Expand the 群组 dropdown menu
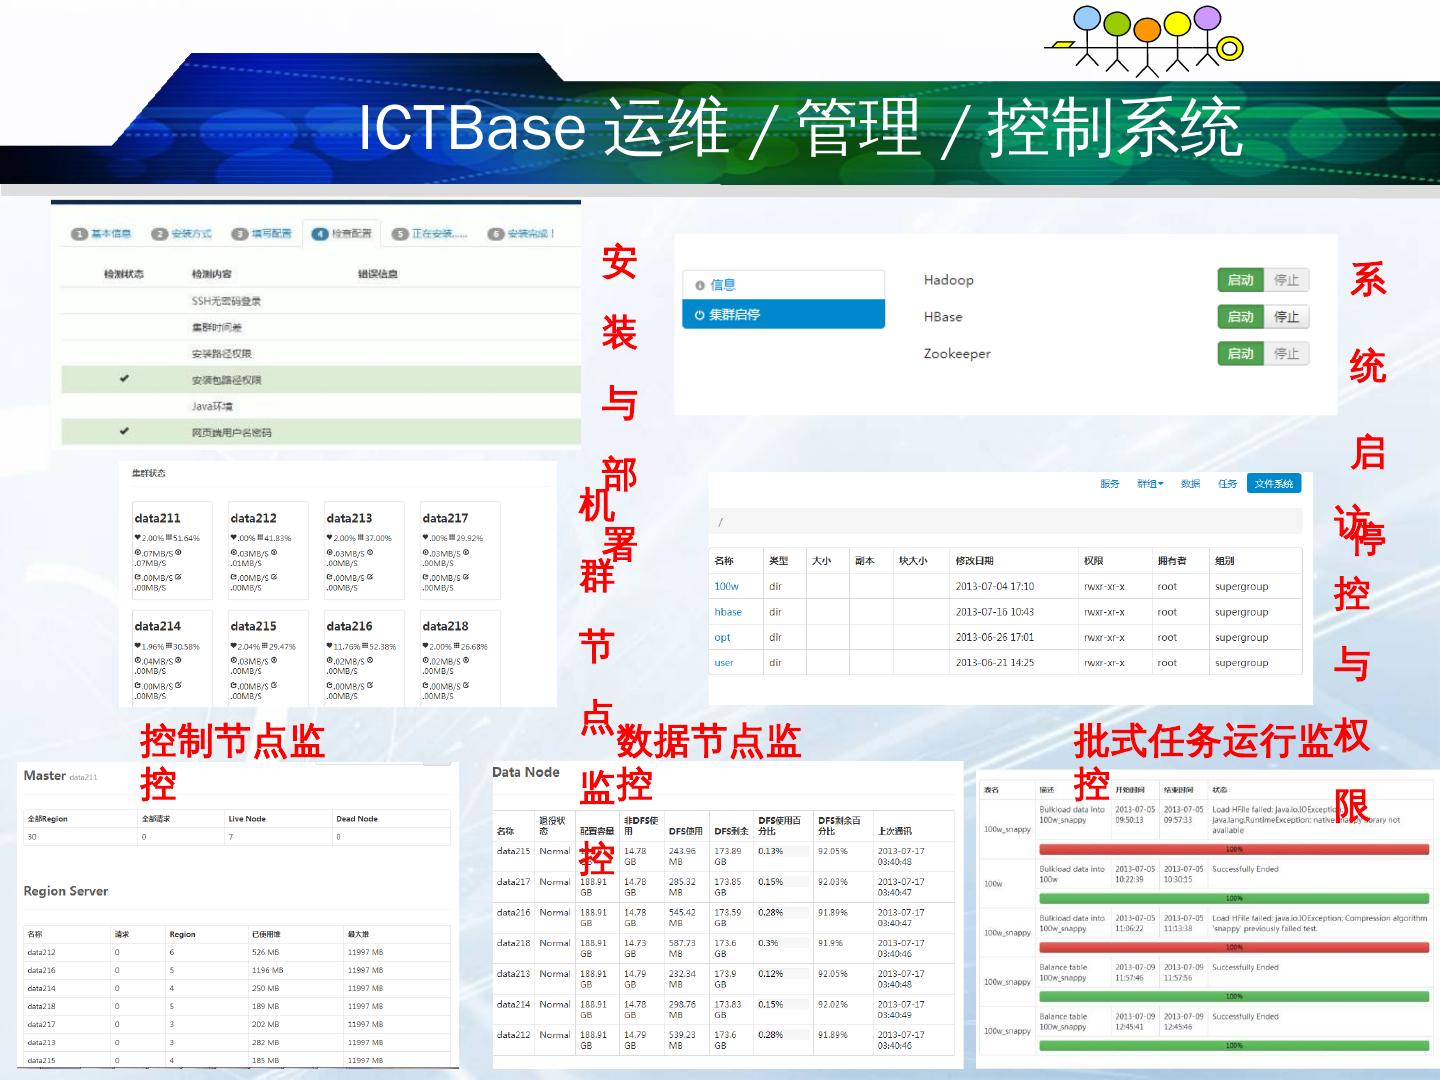Screen dimensions: 1440x1080 [x=1150, y=484]
